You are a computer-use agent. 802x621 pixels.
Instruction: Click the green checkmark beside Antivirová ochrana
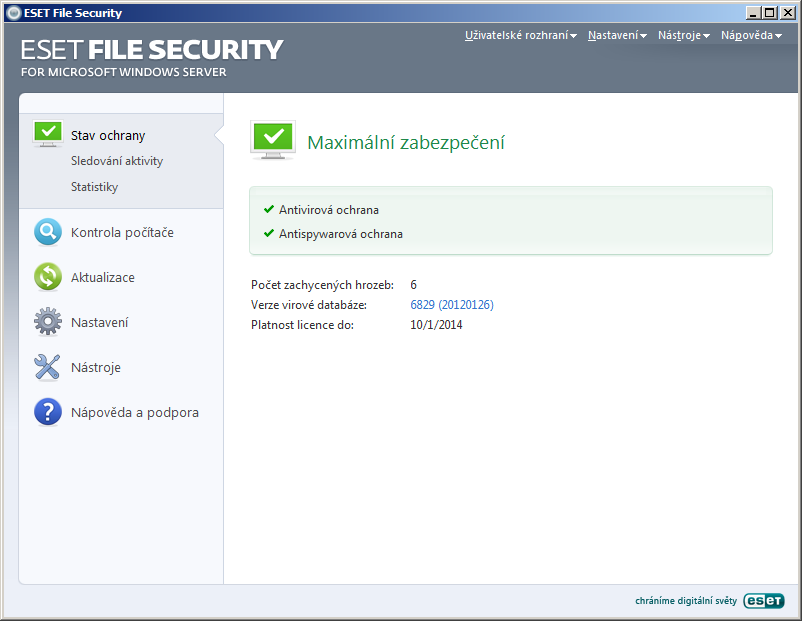269,209
